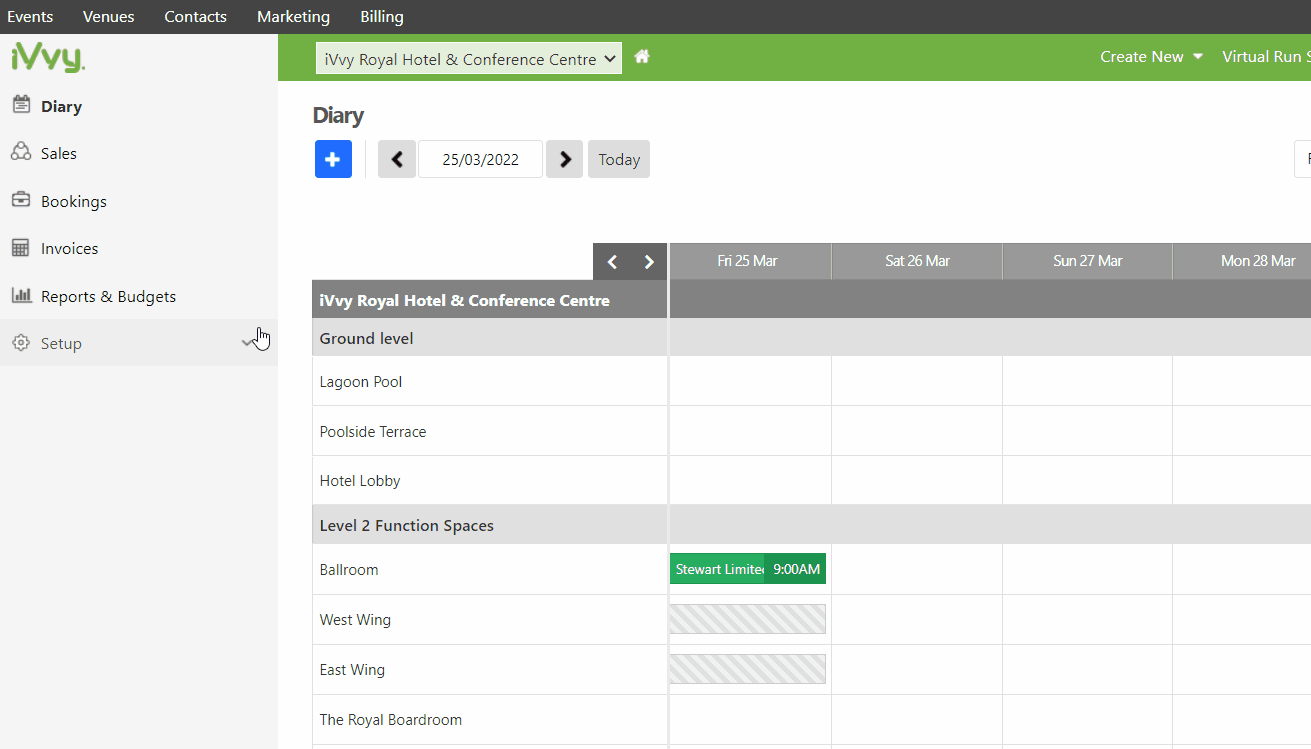The image size is (1311, 749).
Task: Open the Stewart Limited 9:00AM booking
Action: 748,569
